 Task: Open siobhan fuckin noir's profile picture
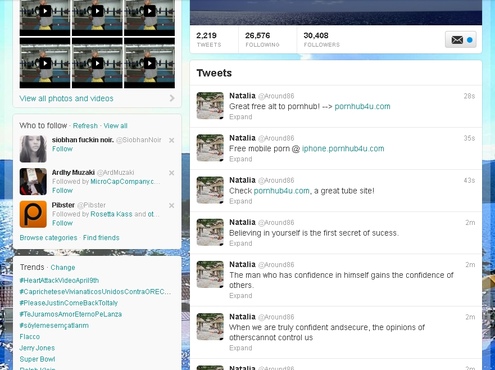click(x=33, y=149)
